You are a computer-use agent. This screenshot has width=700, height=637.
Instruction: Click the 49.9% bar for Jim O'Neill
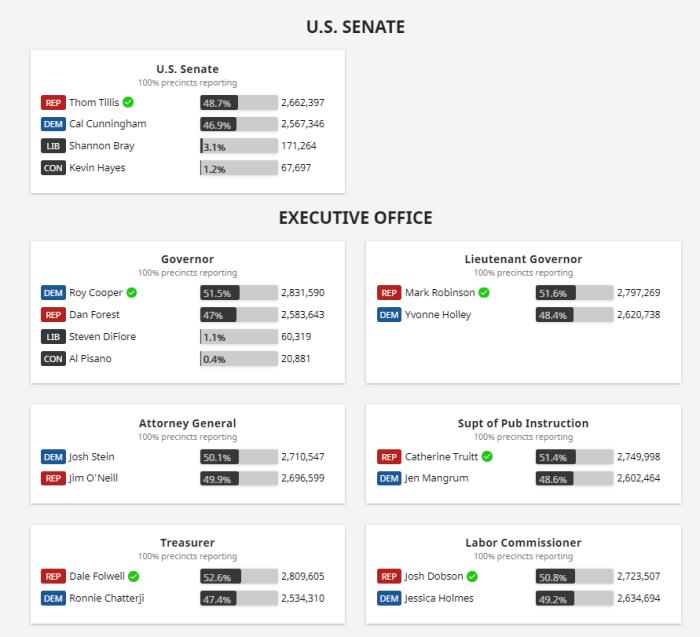[239, 479]
